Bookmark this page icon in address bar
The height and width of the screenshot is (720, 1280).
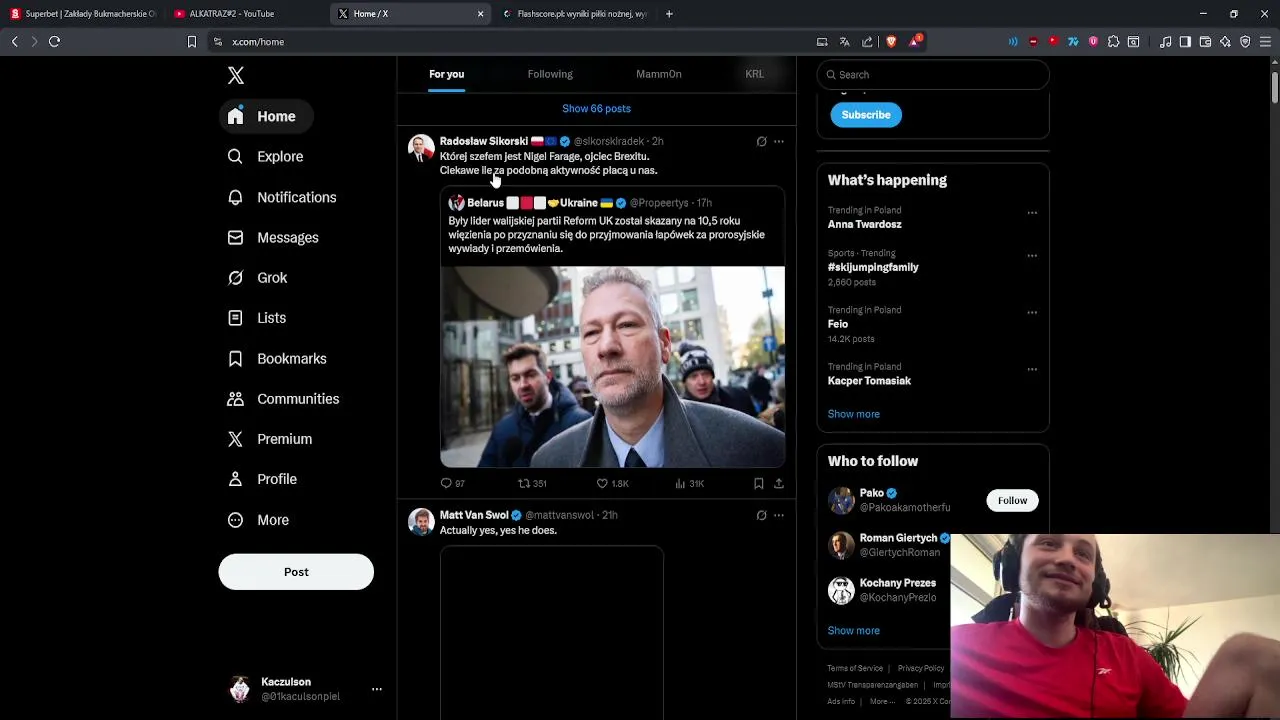[x=192, y=42]
